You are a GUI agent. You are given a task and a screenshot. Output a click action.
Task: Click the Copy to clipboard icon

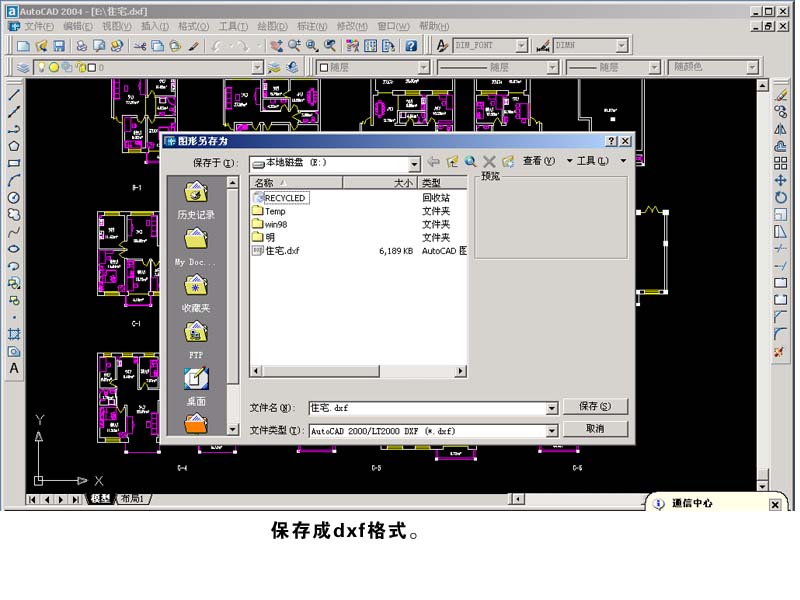pos(158,46)
